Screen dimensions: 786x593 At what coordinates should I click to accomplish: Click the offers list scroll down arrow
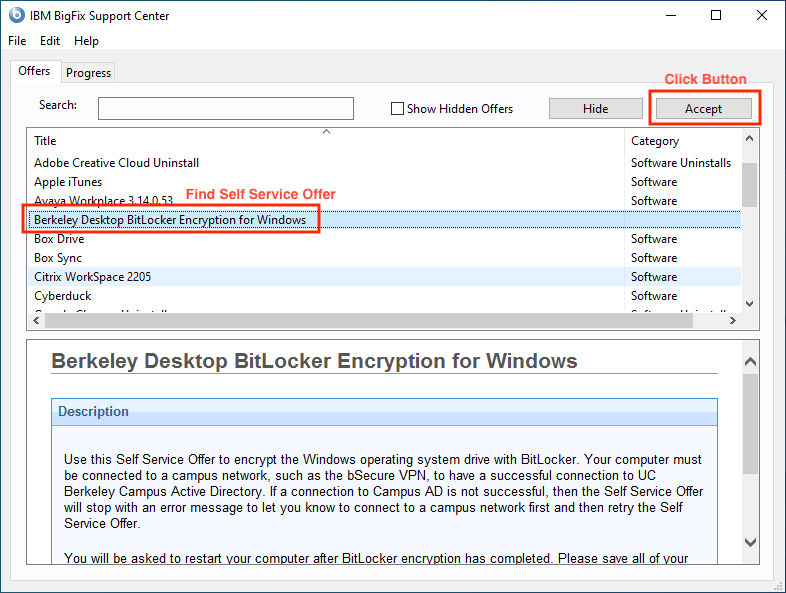pyautogui.click(x=749, y=304)
